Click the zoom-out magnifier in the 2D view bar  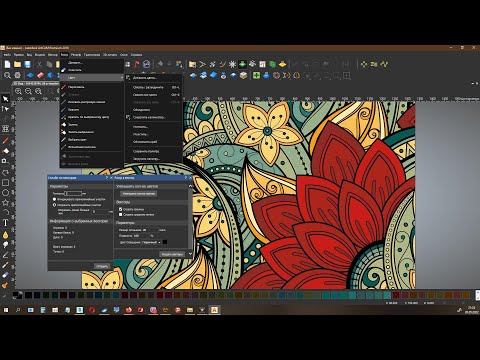pyautogui.click(x=28, y=91)
